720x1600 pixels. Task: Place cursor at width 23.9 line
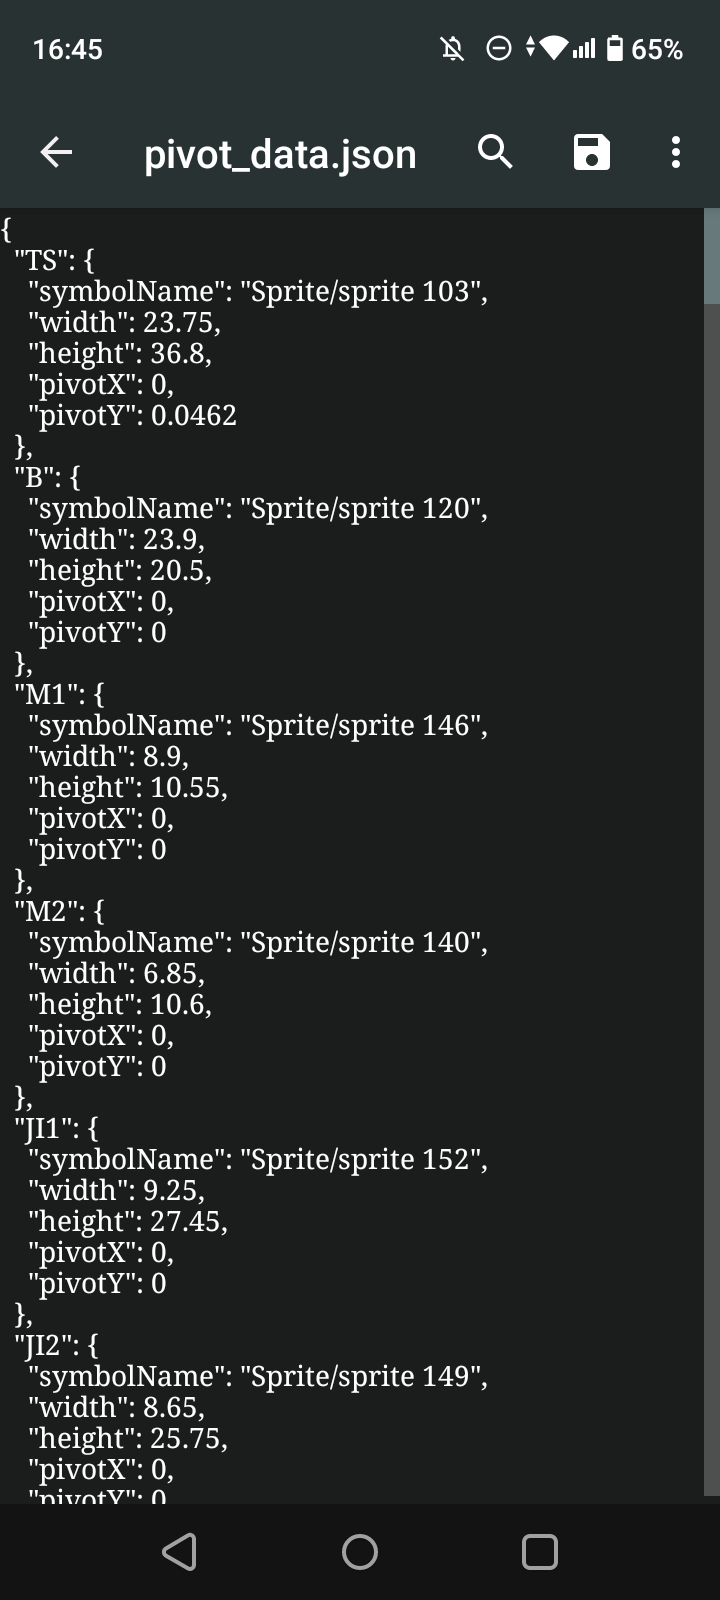(116, 539)
